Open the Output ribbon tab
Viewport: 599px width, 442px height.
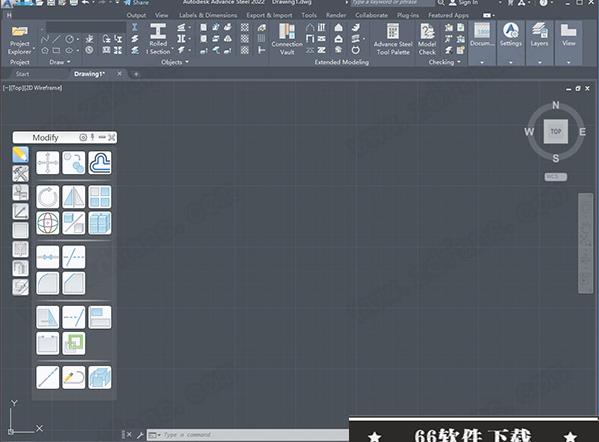click(136, 15)
